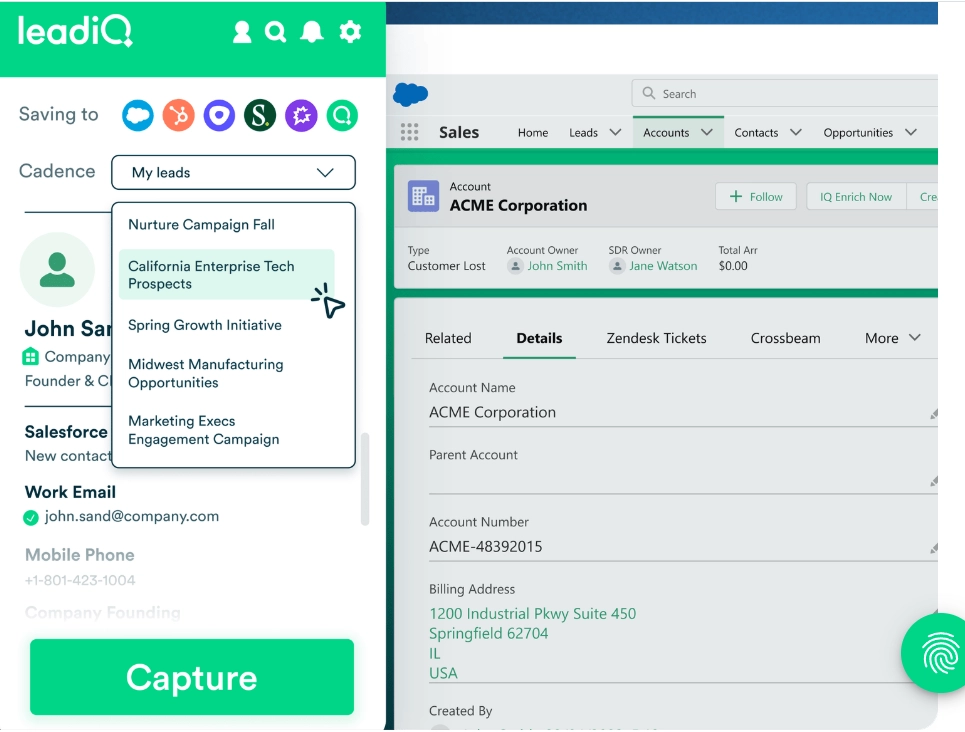The image size is (965, 732).
Task: Select HubSpot saving destination icon
Action: [x=178, y=115]
